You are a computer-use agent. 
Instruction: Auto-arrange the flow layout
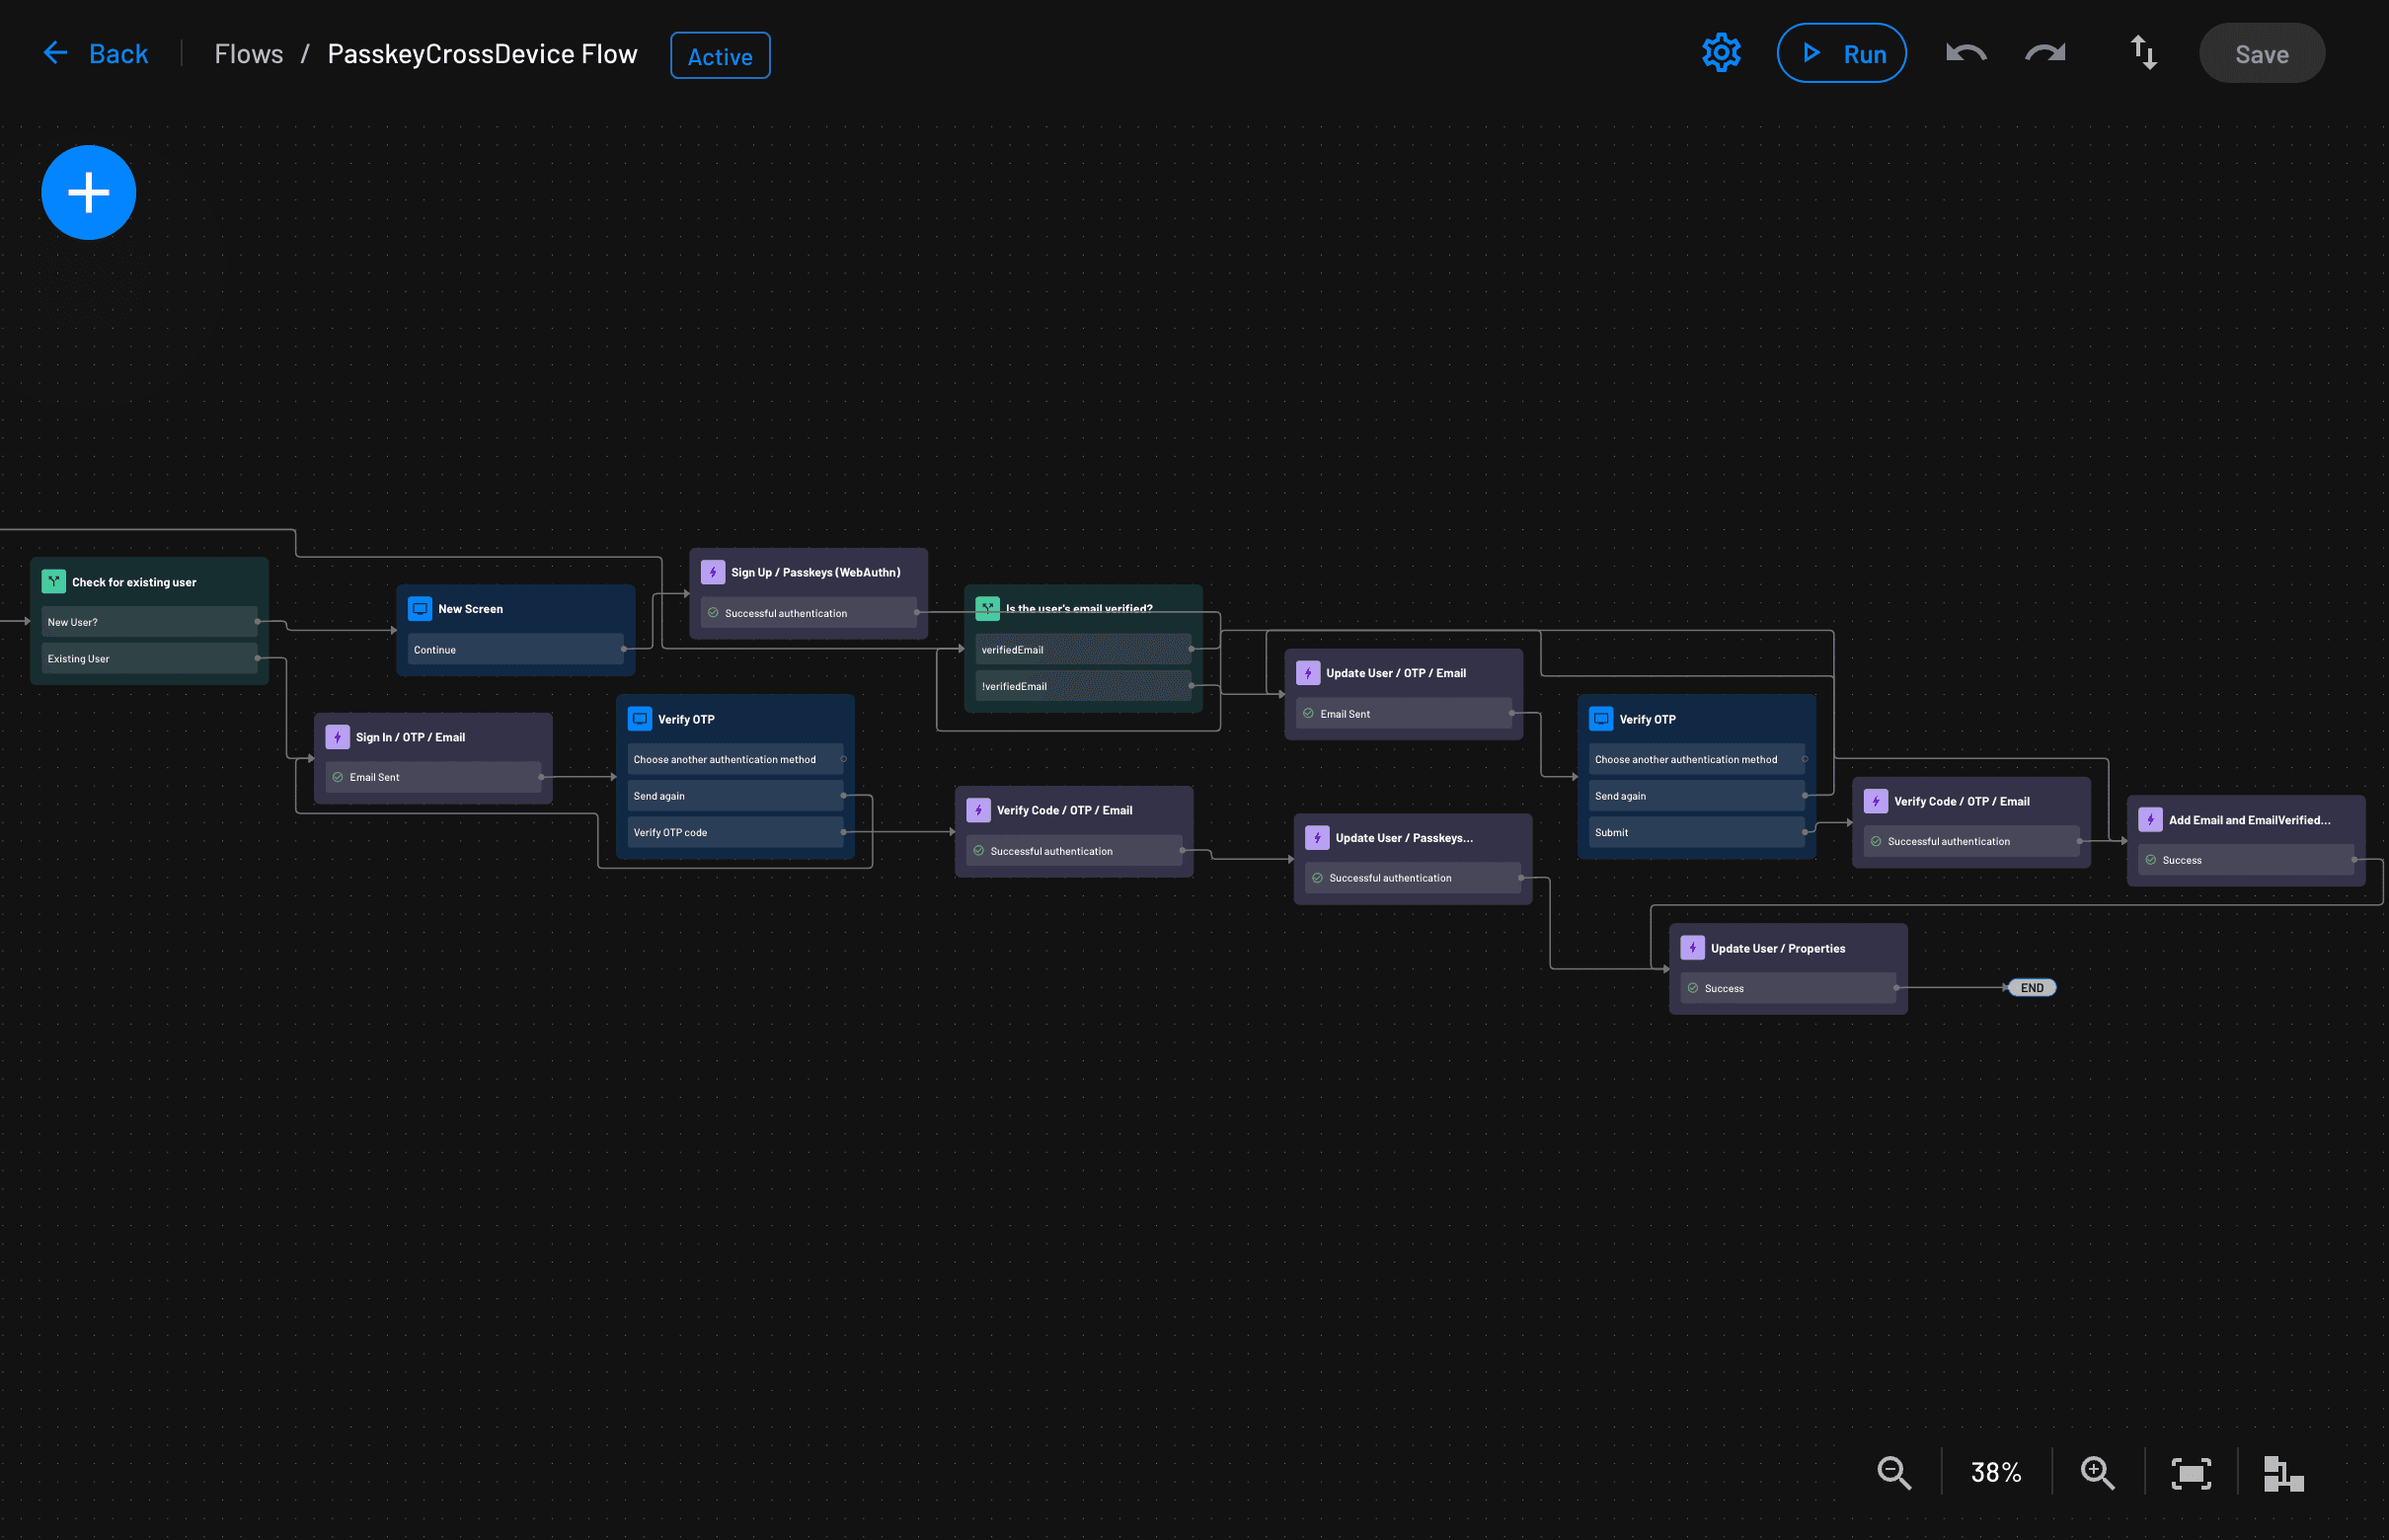coord(2283,1472)
